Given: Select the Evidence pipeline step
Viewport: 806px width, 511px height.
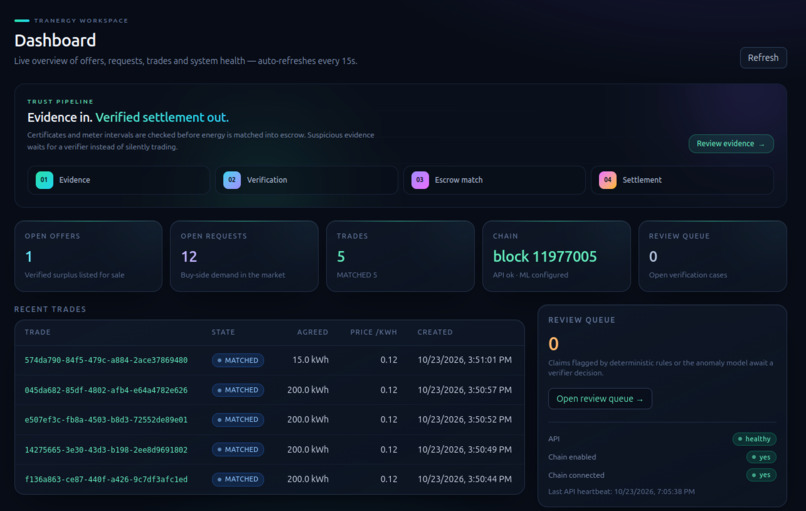Looking at the screenshot, I should point(118,180).
